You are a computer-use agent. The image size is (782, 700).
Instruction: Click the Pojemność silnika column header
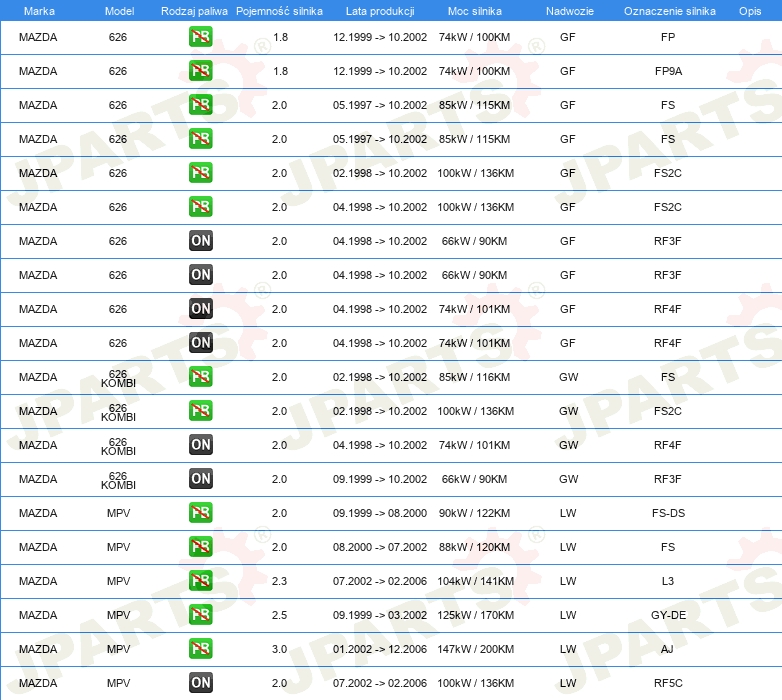pos(279,11)
